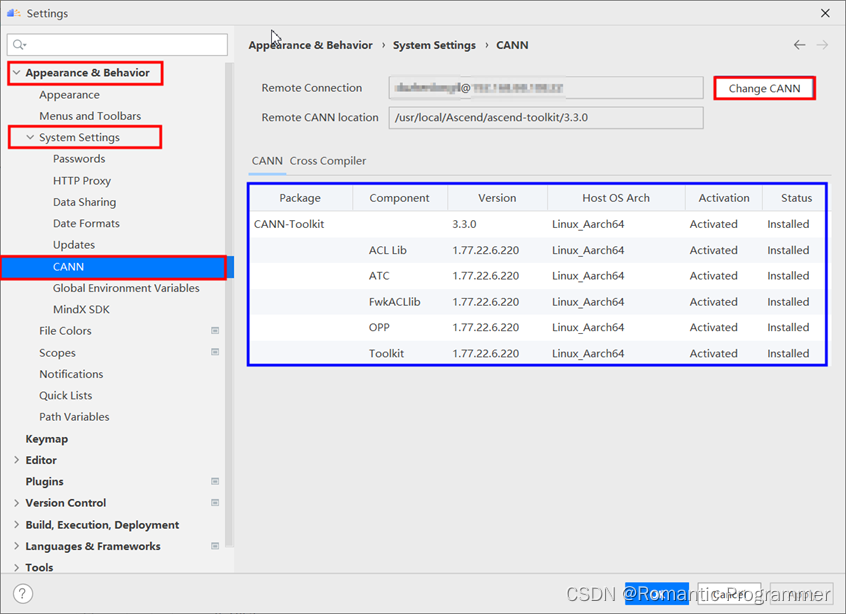Click the Remote Connection field

(545, 87)
